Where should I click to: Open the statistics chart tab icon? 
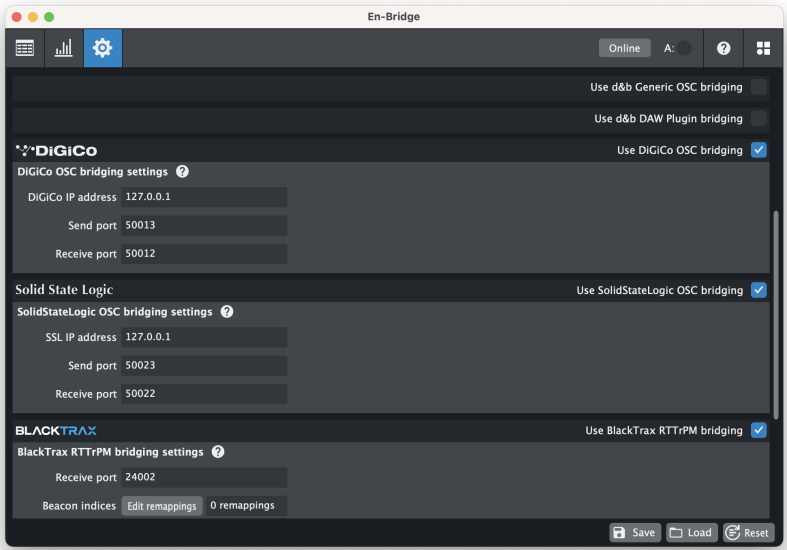[63, 48]
